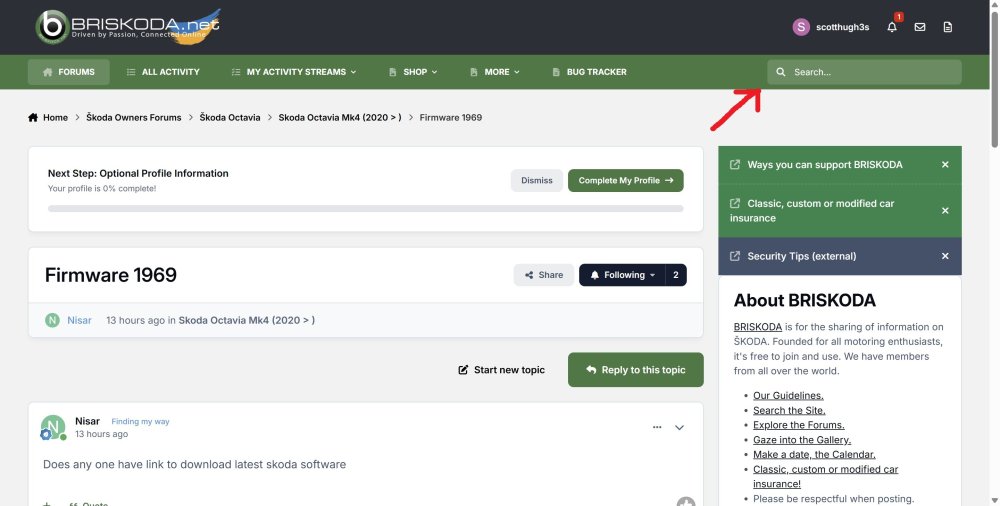Expand My Activity Streams menu
Viewport: 1000px width, 506px height.
(x=293, y=72)
